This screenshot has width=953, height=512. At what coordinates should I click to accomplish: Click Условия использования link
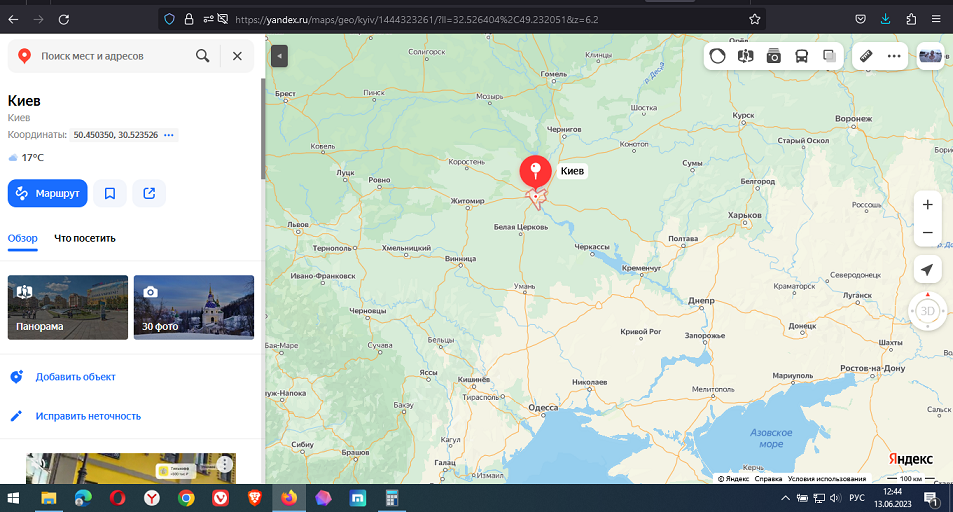[x=827, y=479]
